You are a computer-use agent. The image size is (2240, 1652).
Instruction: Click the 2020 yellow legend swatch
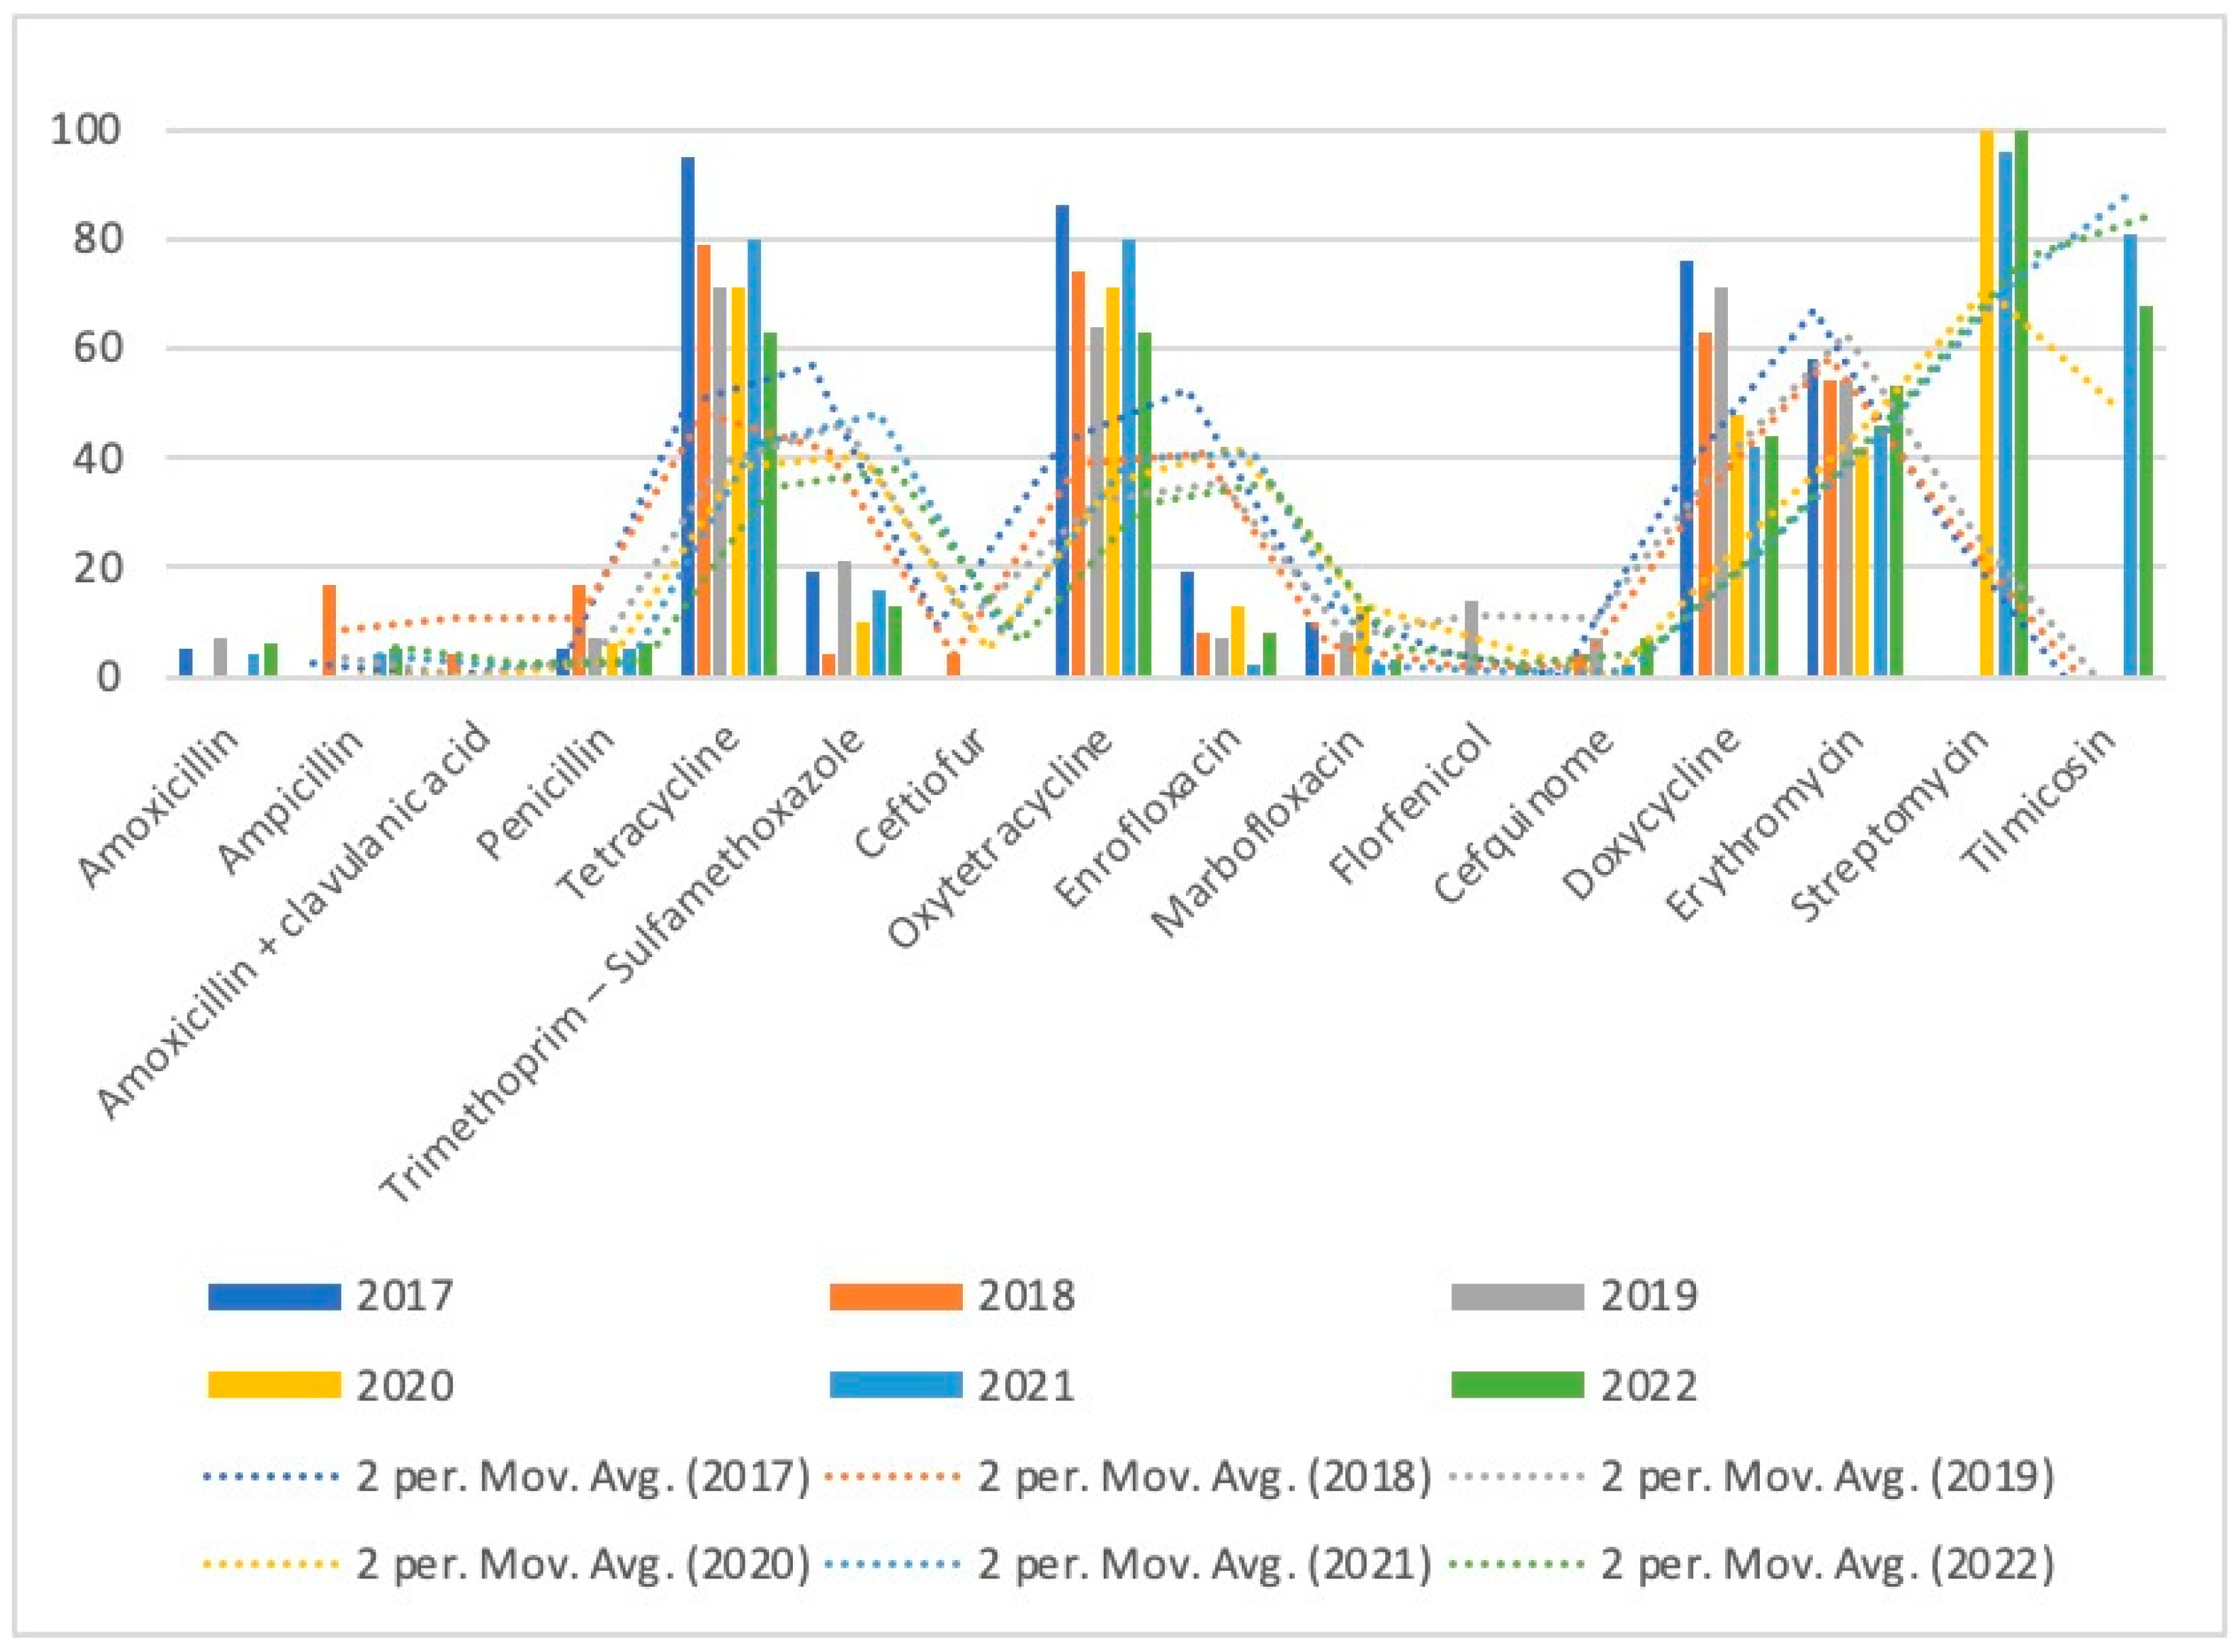[275, 1385]
